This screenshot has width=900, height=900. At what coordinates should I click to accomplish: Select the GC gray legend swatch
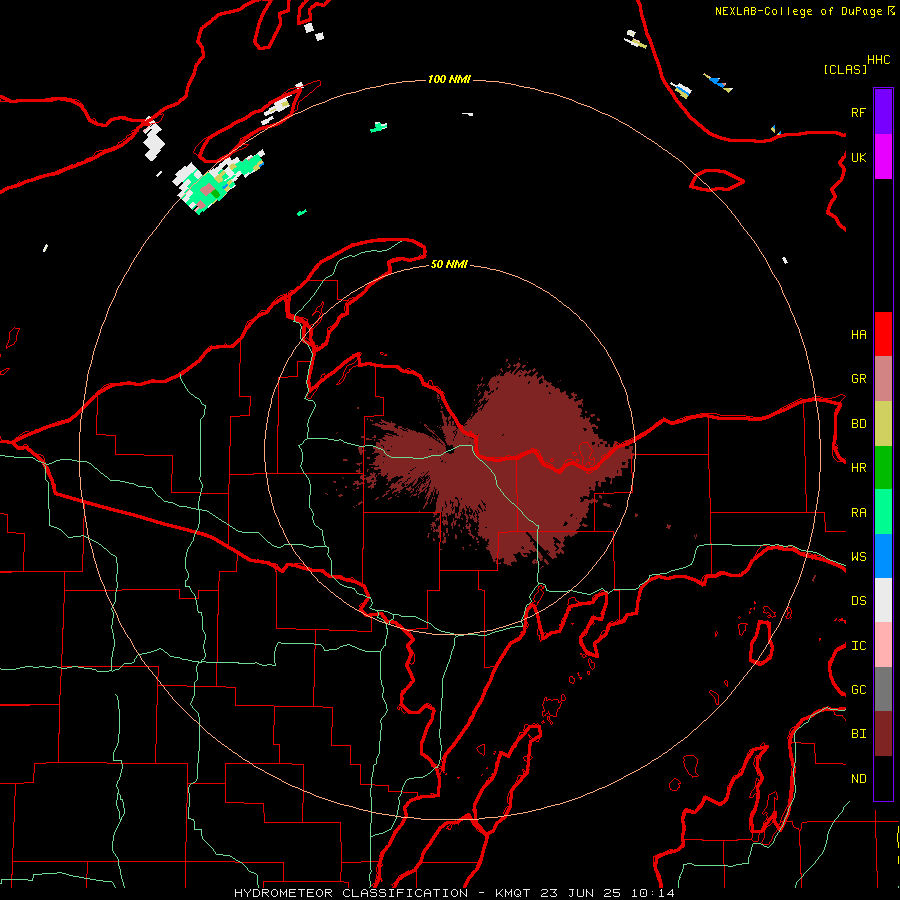[883, 689]
